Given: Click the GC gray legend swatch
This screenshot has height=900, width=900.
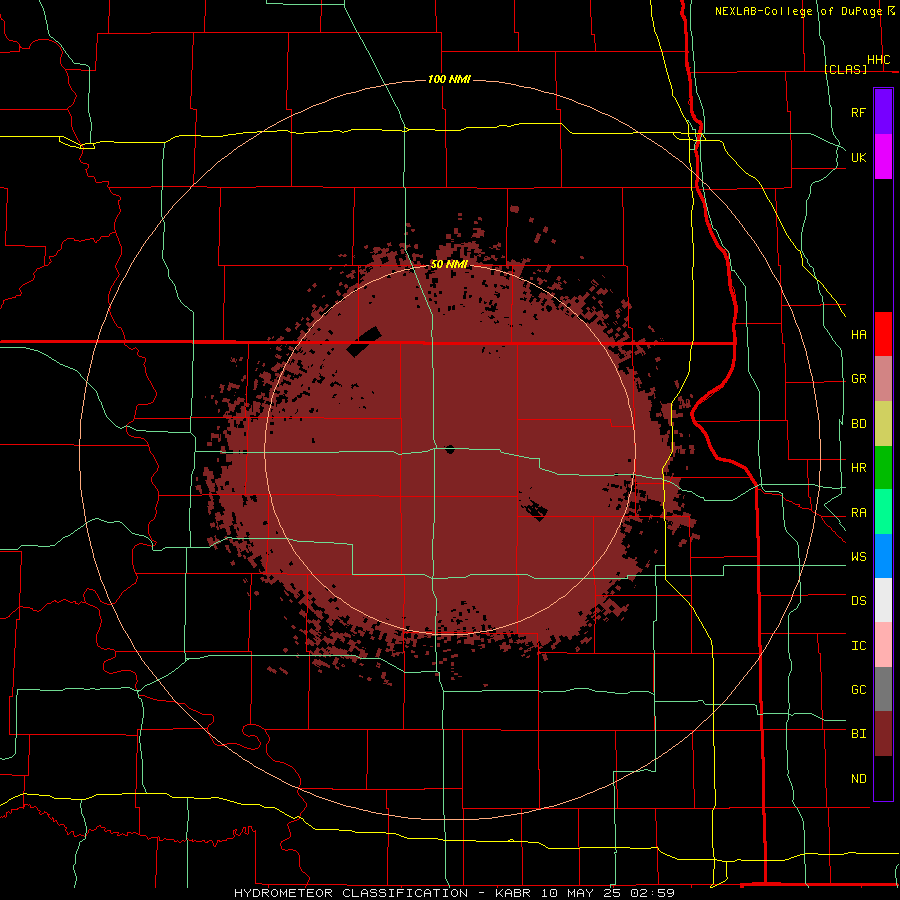Looking at the screenshot, I should [x=883, y=689].
